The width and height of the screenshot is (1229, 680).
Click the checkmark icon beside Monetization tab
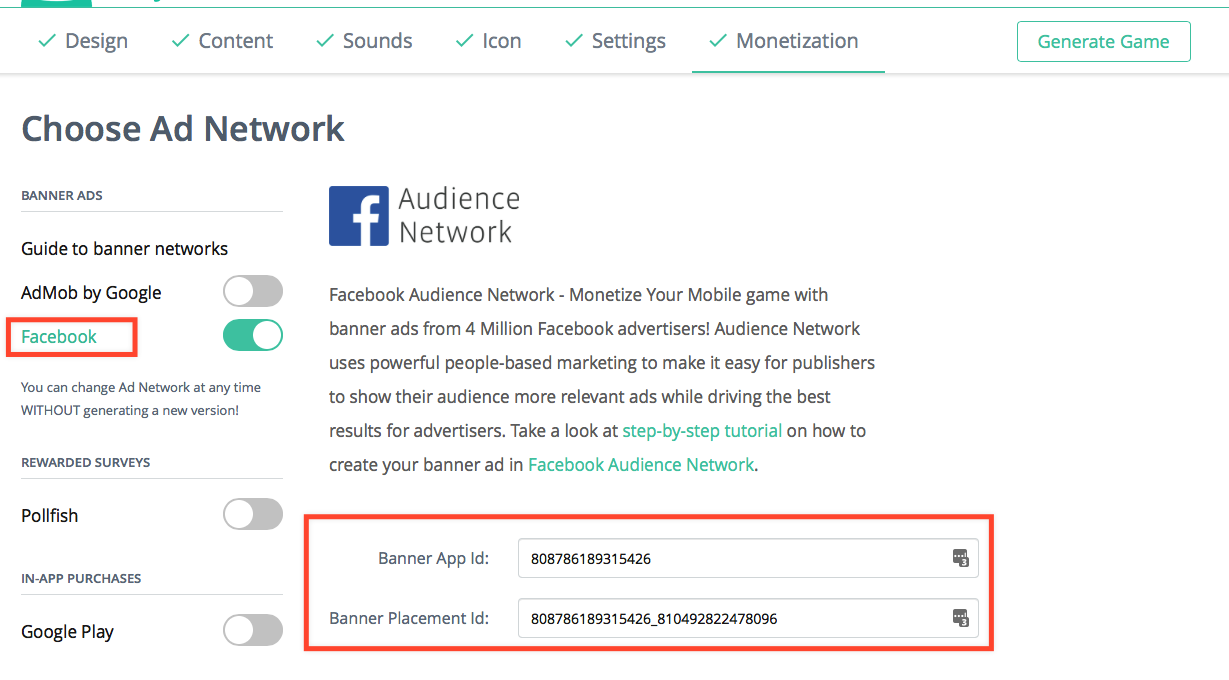tap(717, 41)
